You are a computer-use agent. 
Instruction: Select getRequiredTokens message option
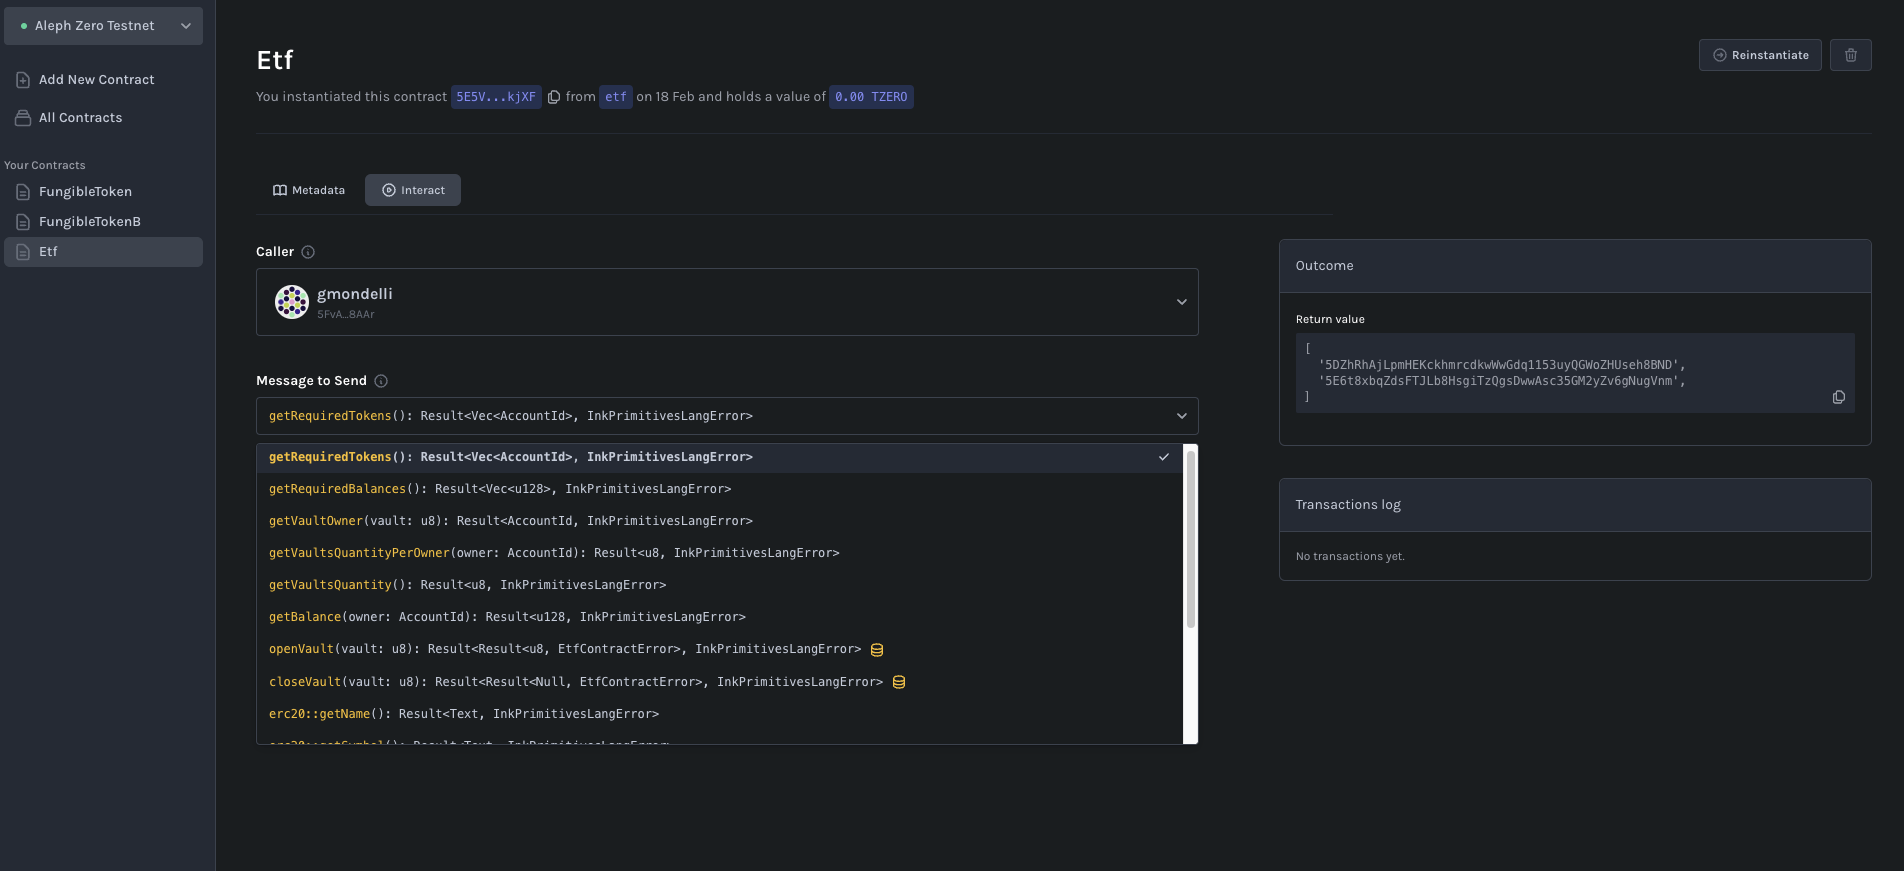720,457
